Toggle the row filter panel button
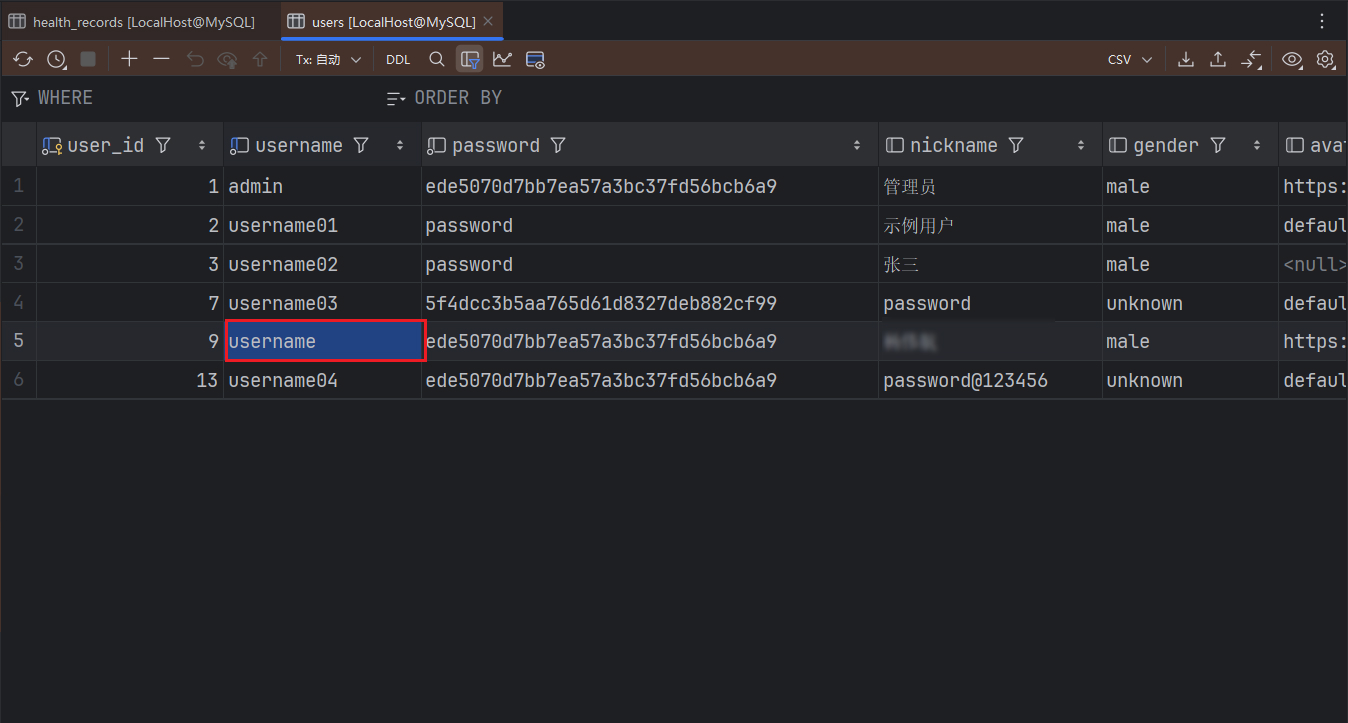This screenshot has width=1348, height=723. 470,59
